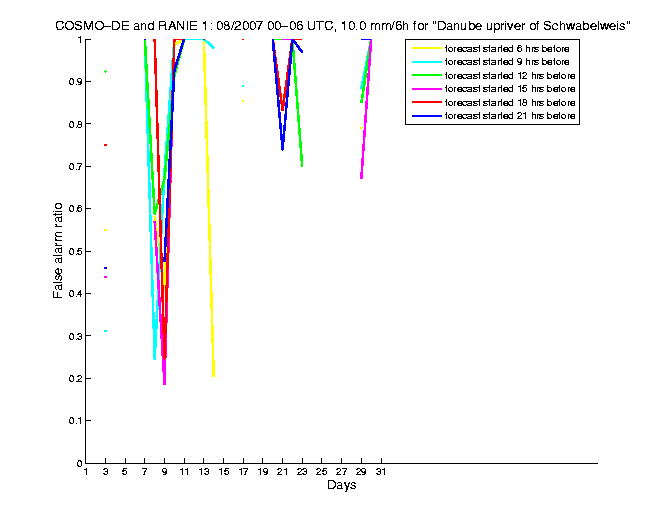Click y-axis tick label 0.3
The width and height of the screenshot is (660, 520).
click(75, 336)
